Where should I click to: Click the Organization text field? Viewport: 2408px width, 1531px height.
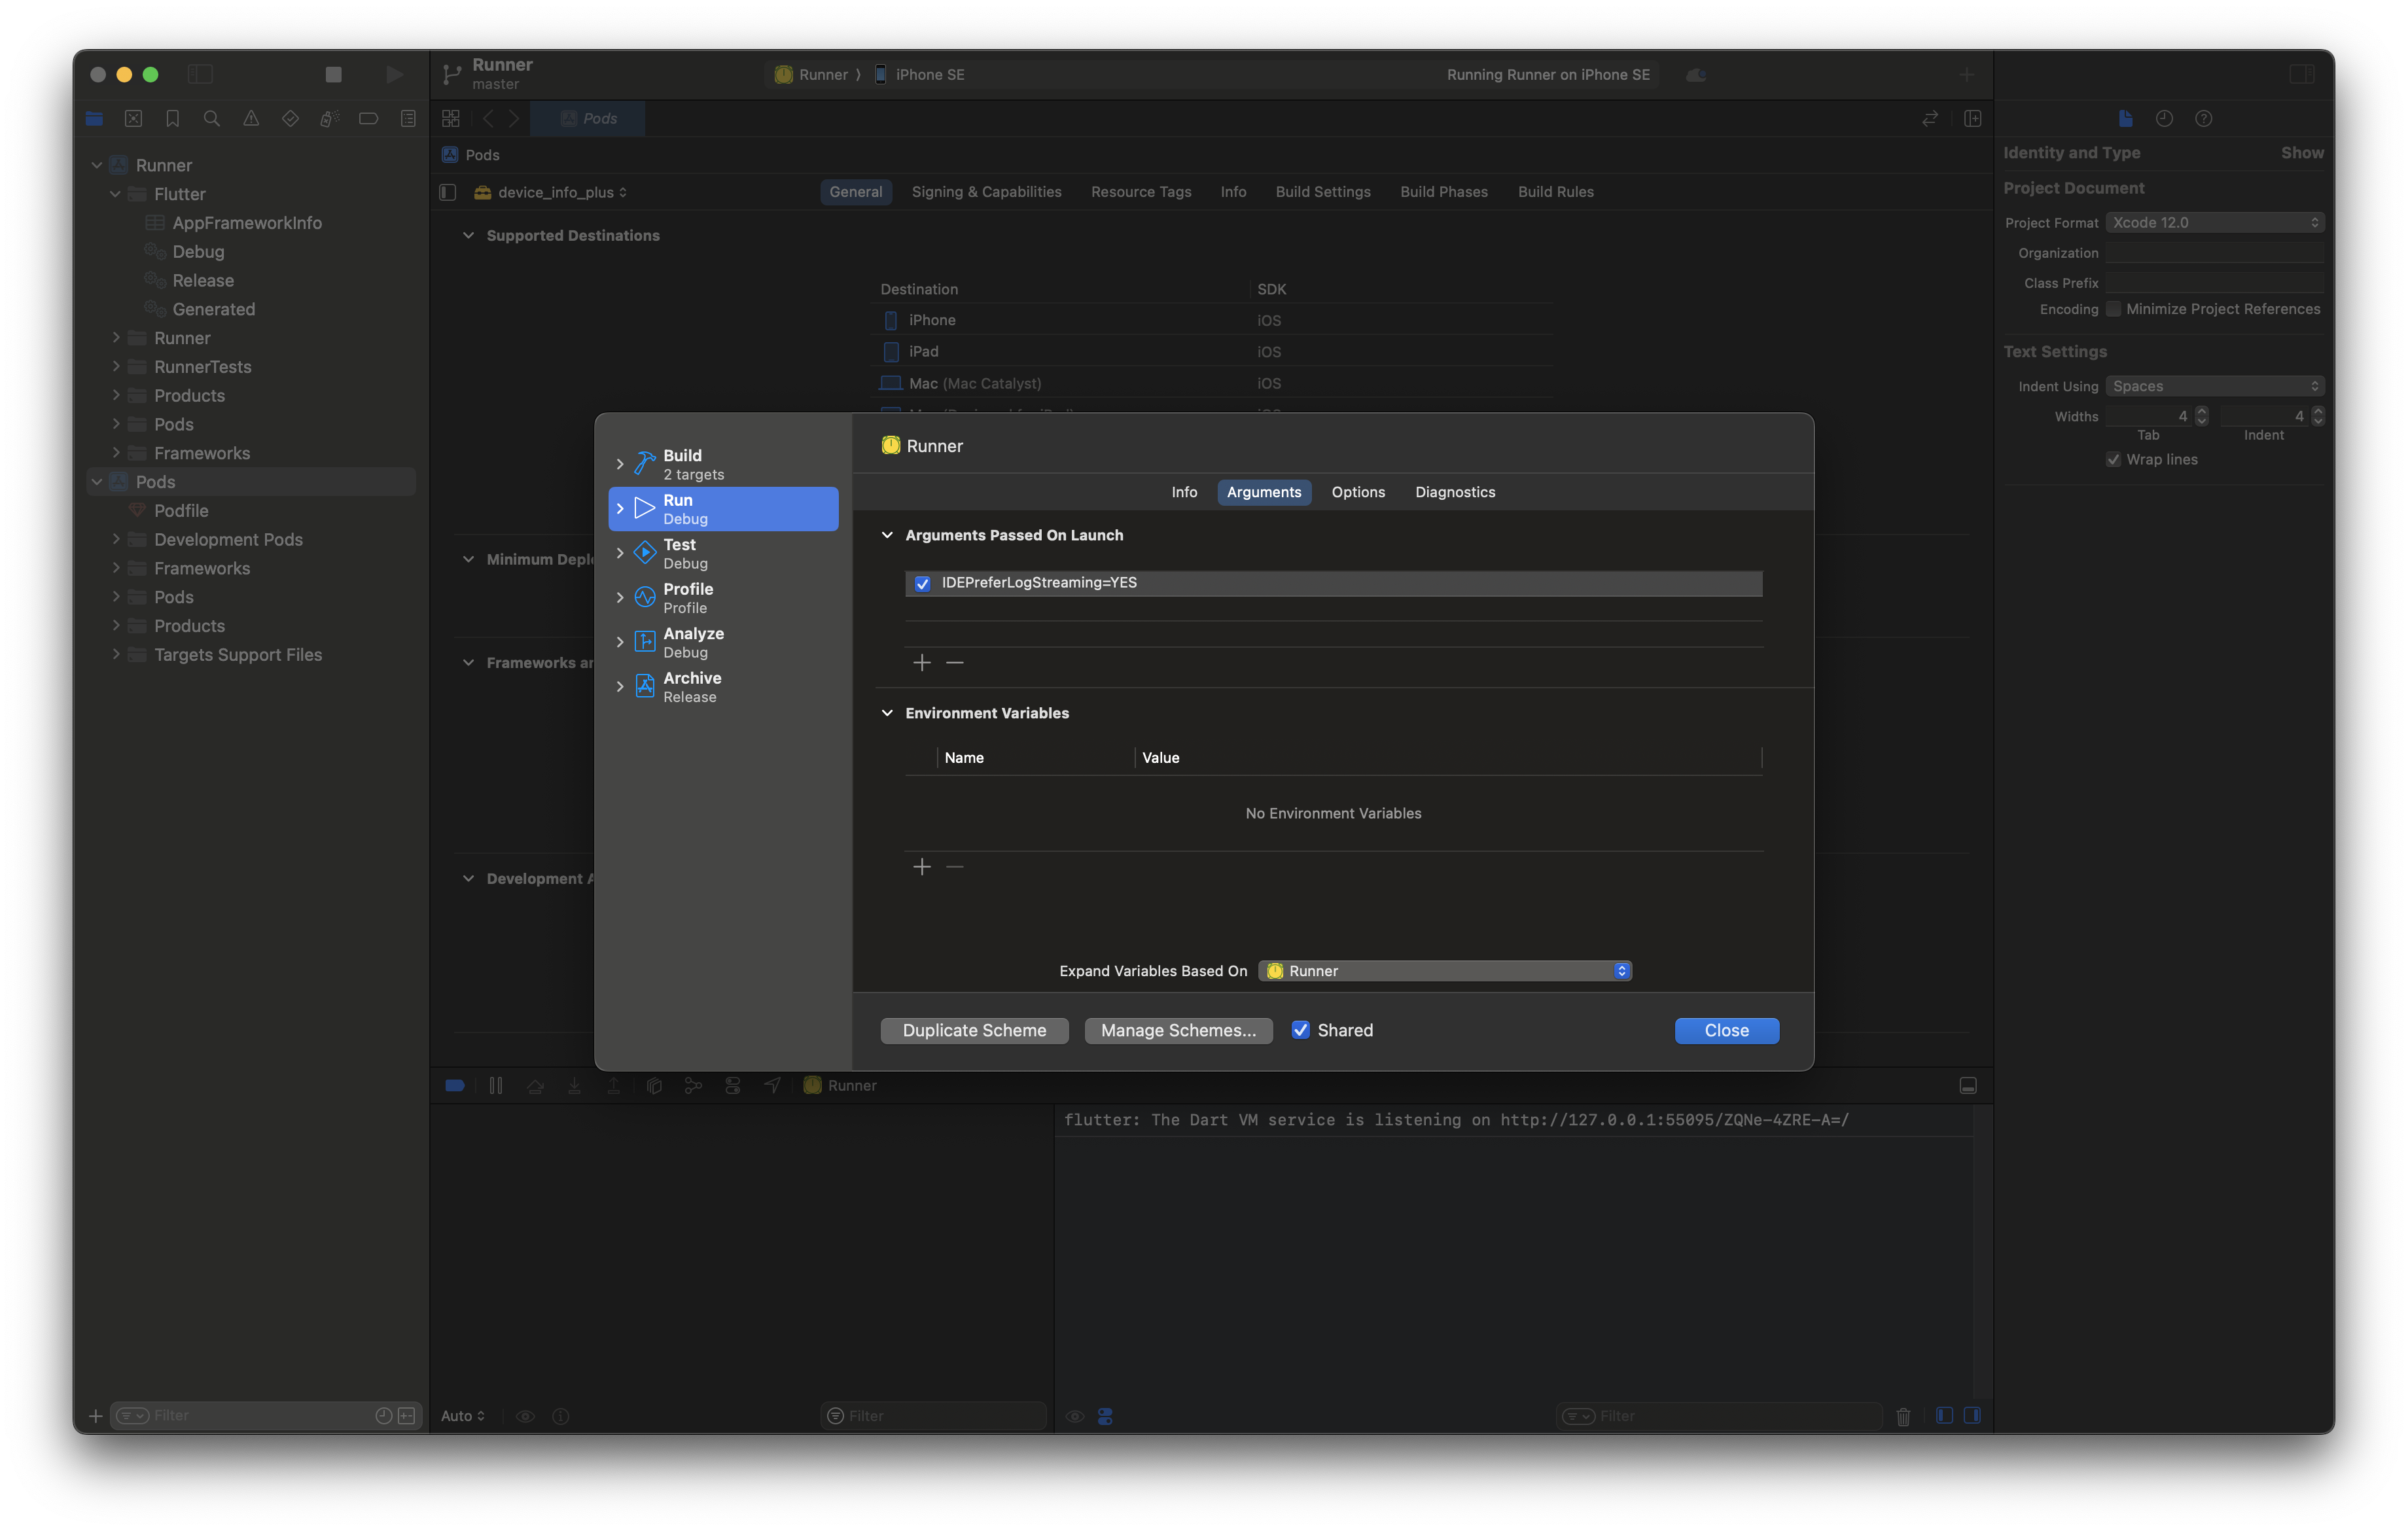(x=2215, y=253)
